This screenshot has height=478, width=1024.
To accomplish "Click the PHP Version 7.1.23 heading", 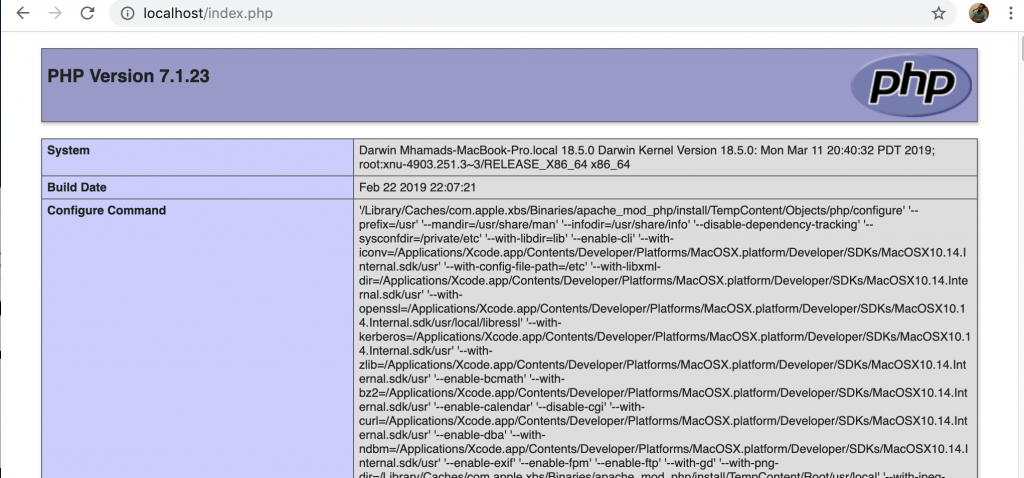I will (128, 76).
